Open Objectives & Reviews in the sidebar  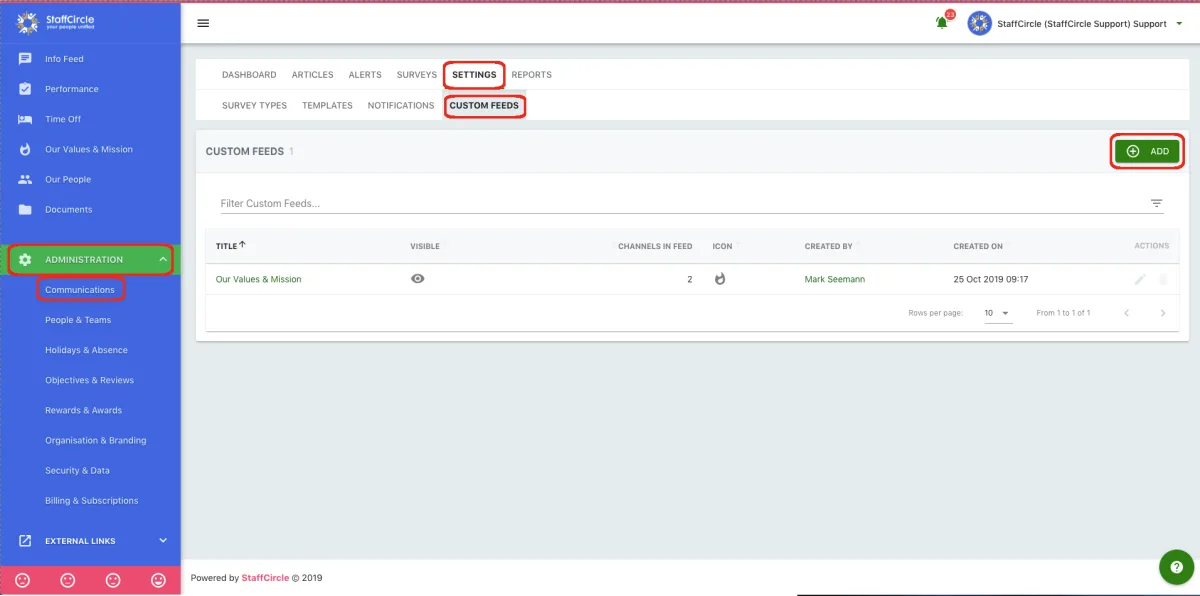tap(89, 380)
